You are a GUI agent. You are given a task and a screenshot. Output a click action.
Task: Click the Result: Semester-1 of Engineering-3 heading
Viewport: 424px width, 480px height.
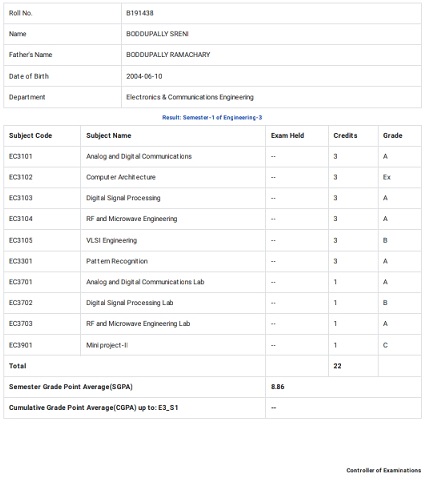tap(212, 117)
